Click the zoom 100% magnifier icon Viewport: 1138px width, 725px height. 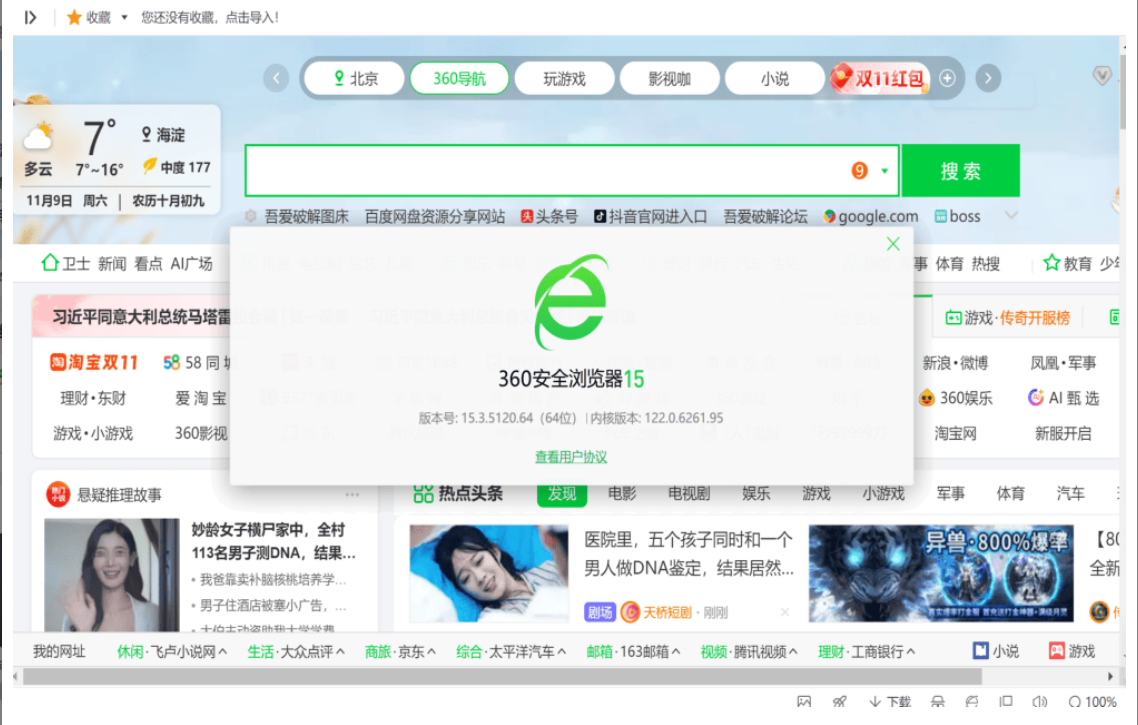[1075, 702]
